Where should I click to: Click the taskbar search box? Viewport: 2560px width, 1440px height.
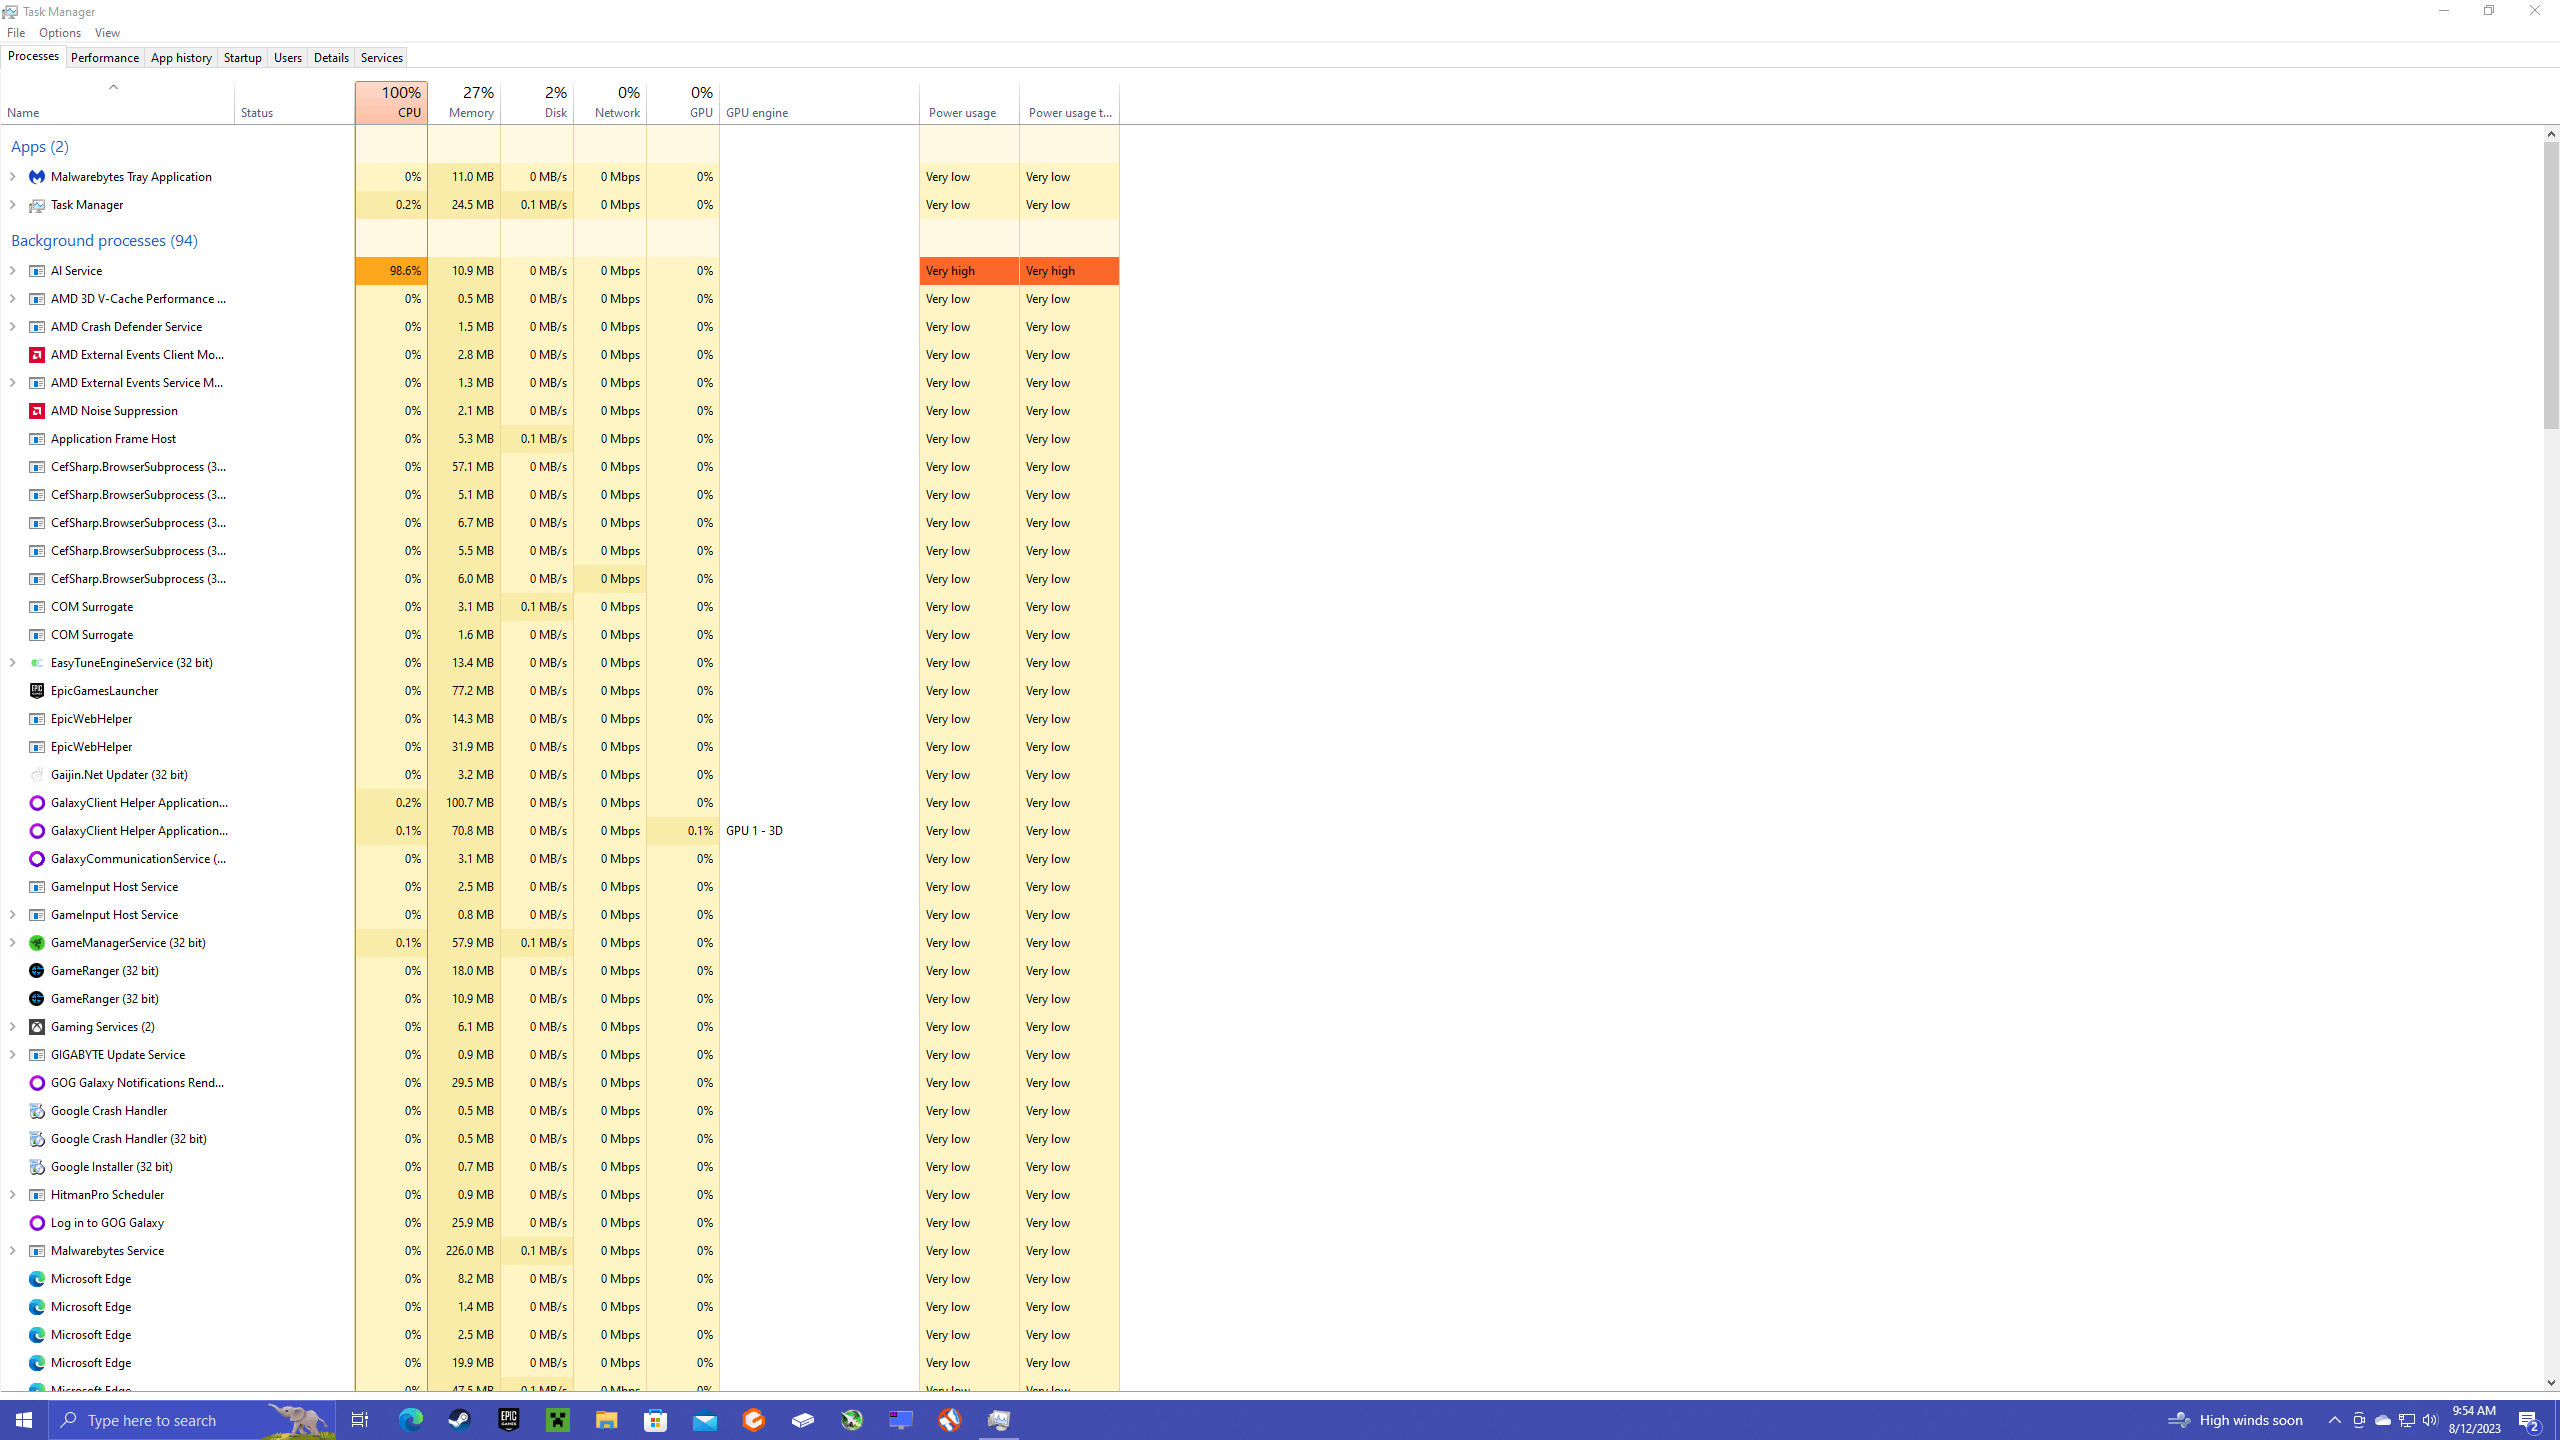[170, 1420]
